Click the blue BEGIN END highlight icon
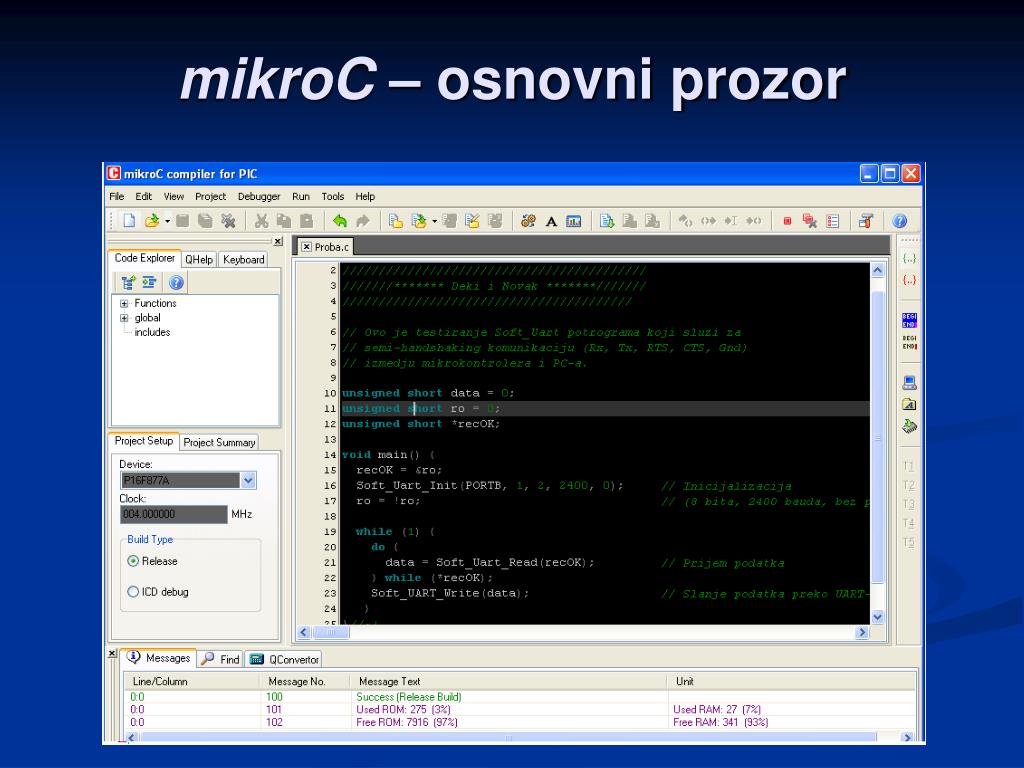Image resolution: width=1024 pixels, height=768 pixels. [909, 321]
